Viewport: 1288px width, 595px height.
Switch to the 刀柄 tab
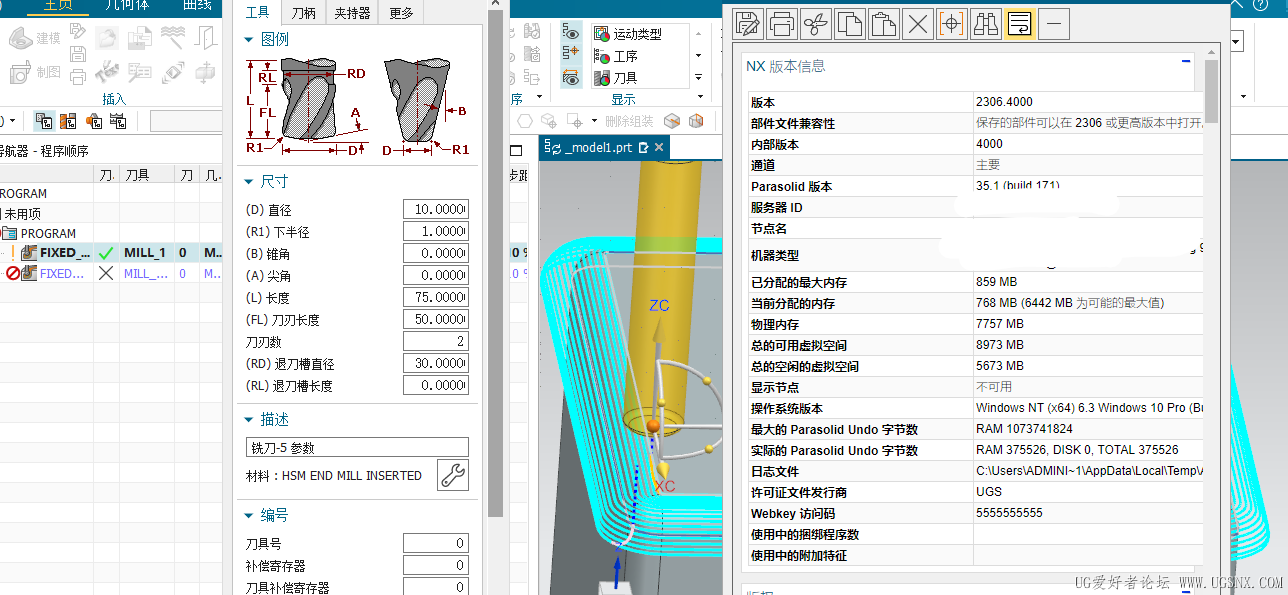[x=303, y=13]
